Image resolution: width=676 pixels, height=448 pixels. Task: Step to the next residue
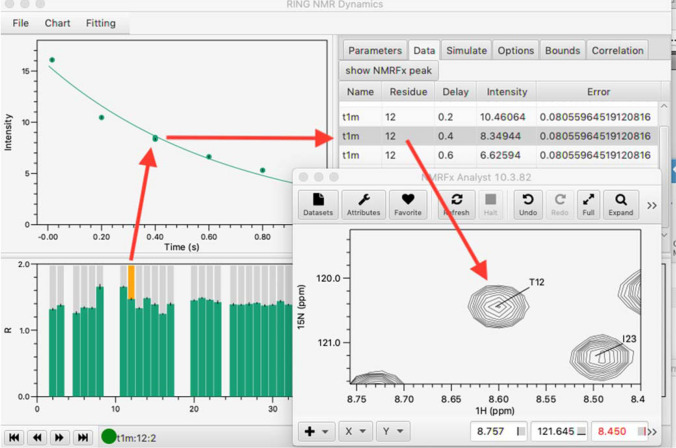click(x=60, y=437)
